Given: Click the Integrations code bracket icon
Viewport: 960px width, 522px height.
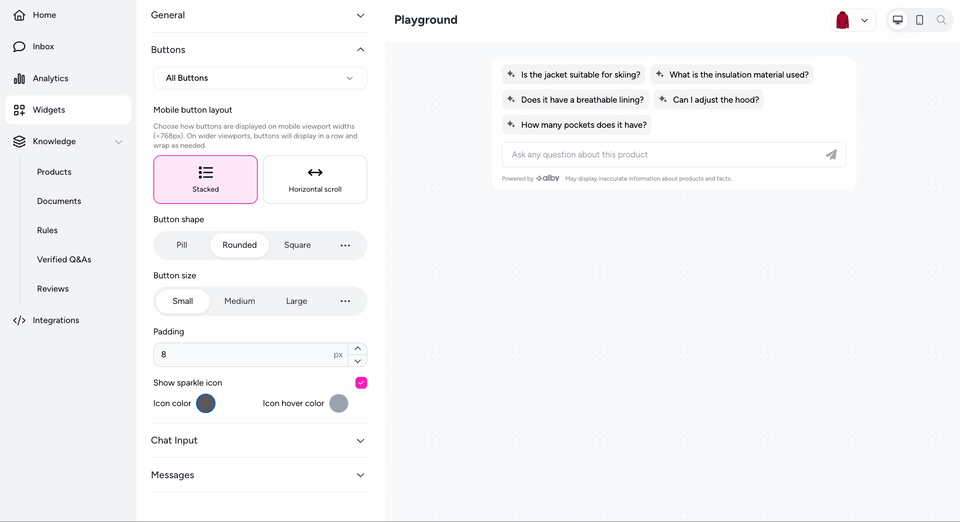Looking at the screenshot, I should (x=20, y=320).
